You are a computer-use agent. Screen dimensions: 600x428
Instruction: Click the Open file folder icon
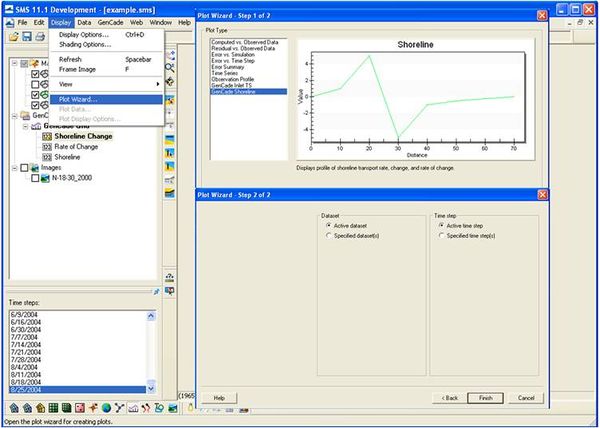14,37
